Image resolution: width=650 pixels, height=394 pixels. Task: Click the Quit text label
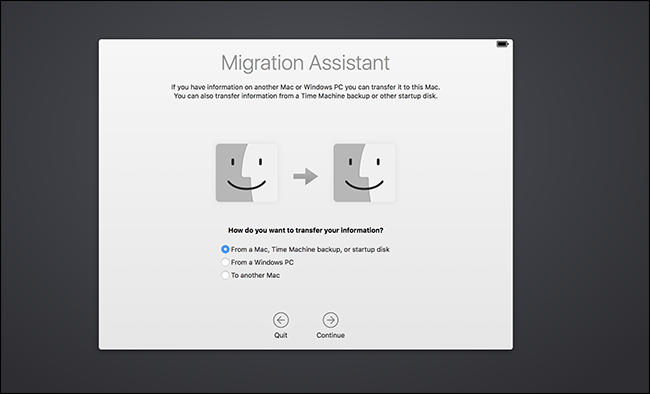pos(281,335)
